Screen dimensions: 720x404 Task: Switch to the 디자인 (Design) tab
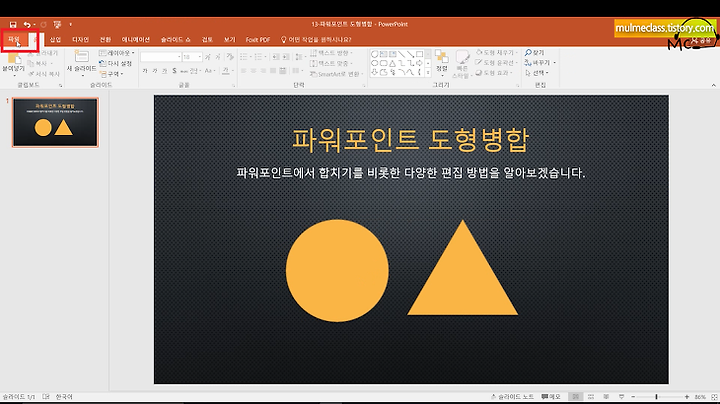[80, 39]
